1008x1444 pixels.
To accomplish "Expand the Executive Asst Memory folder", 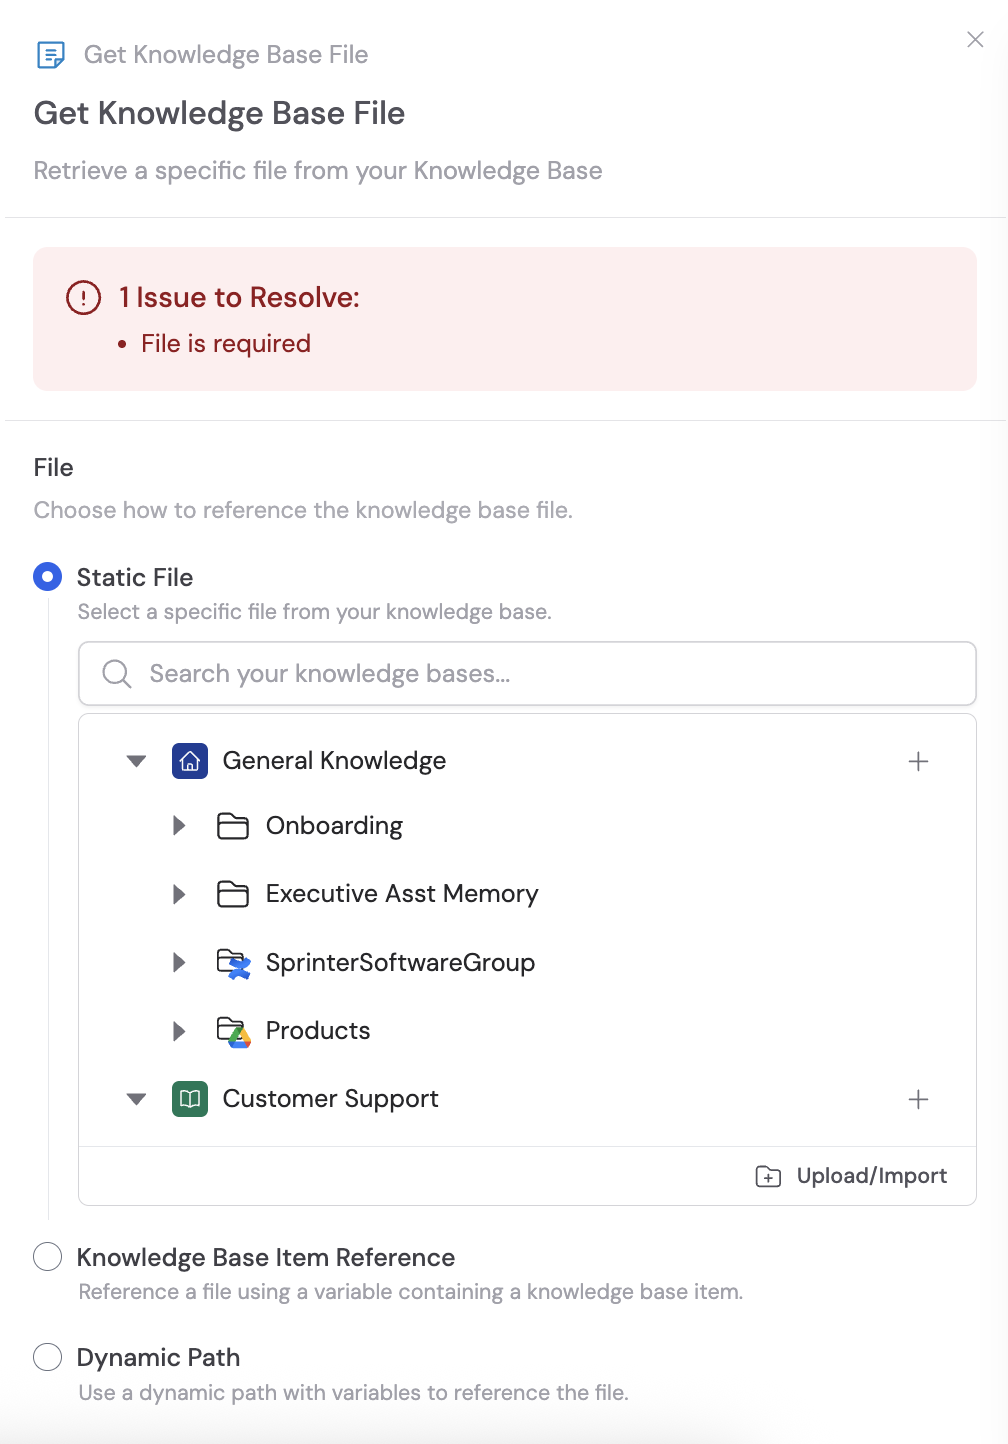I will (179, 893).
